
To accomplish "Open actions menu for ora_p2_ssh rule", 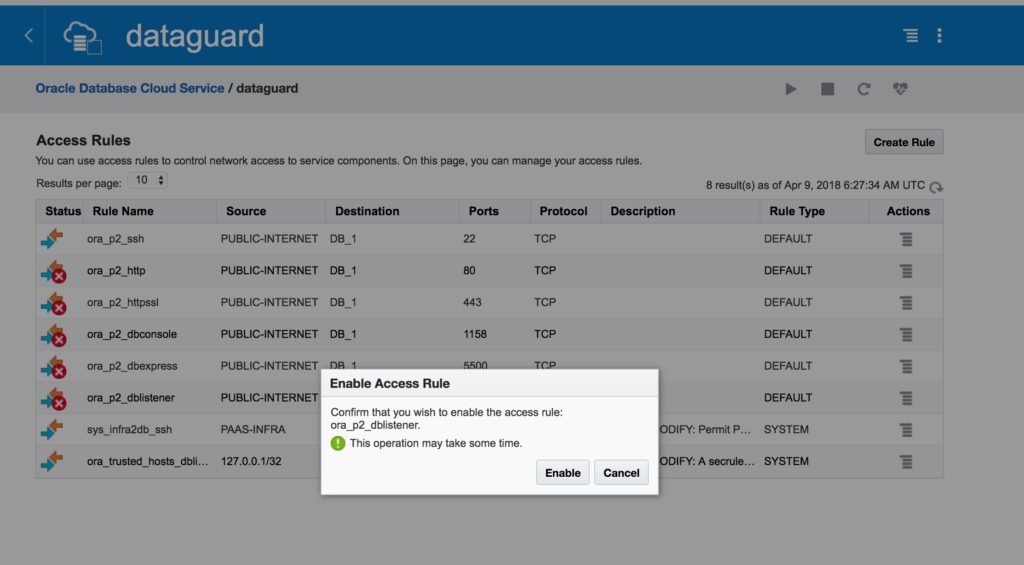I will 906,239.
